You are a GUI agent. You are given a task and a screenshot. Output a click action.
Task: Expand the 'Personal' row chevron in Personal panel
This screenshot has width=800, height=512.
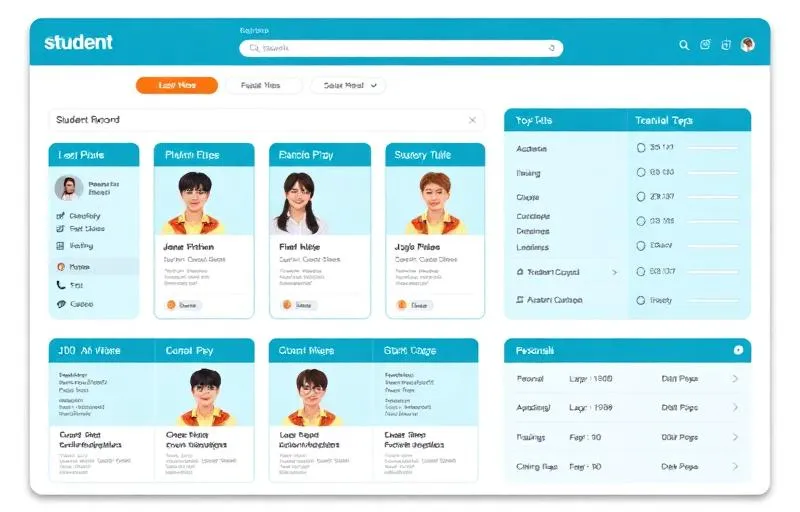(x=735, y=378)
